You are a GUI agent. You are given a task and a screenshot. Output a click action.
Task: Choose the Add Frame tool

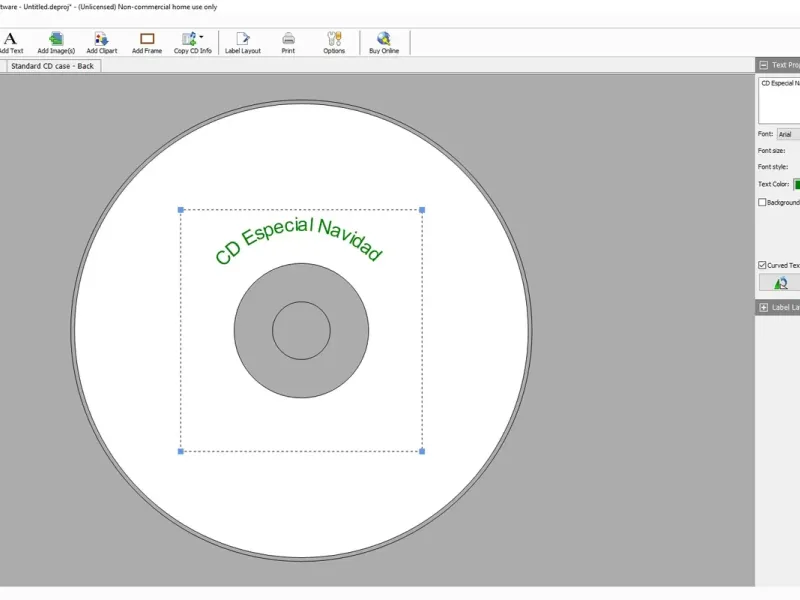pyautogui.click(x=147, y=43)
